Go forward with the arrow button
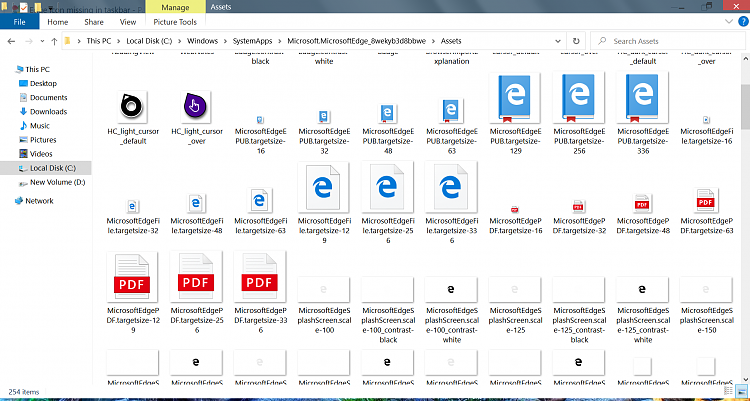The image size is (750, 401). 28,41
